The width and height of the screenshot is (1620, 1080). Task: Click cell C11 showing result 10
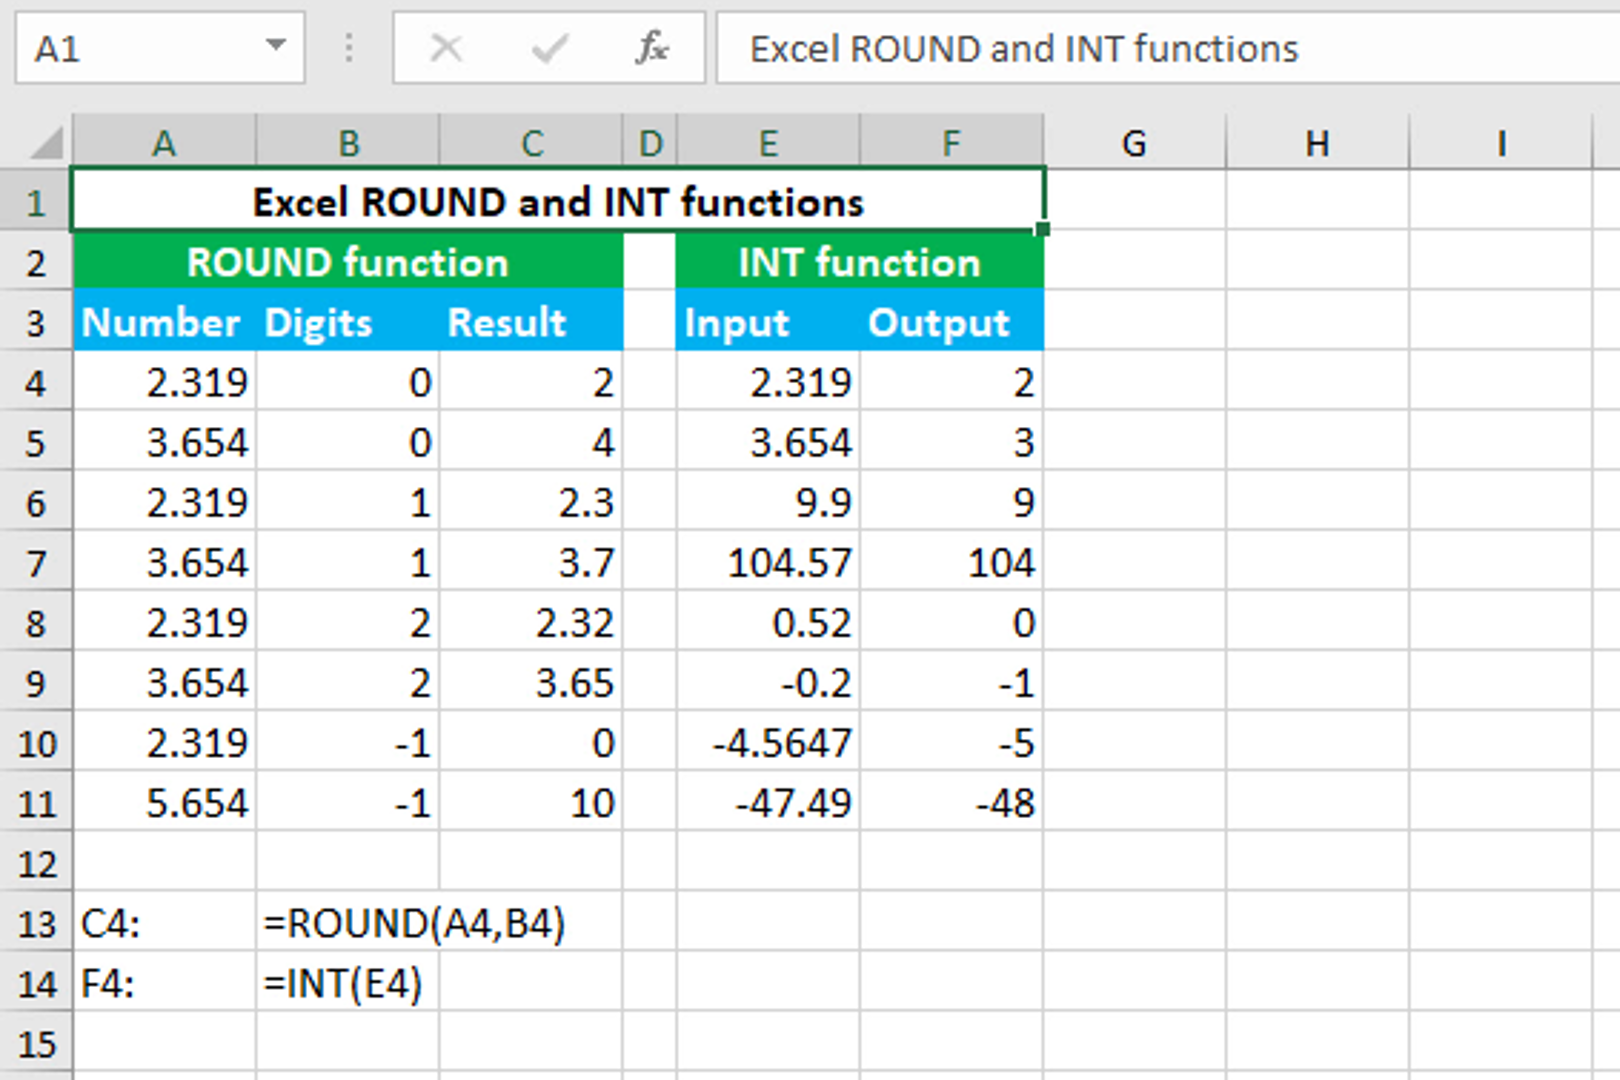(x=531, y=802)
